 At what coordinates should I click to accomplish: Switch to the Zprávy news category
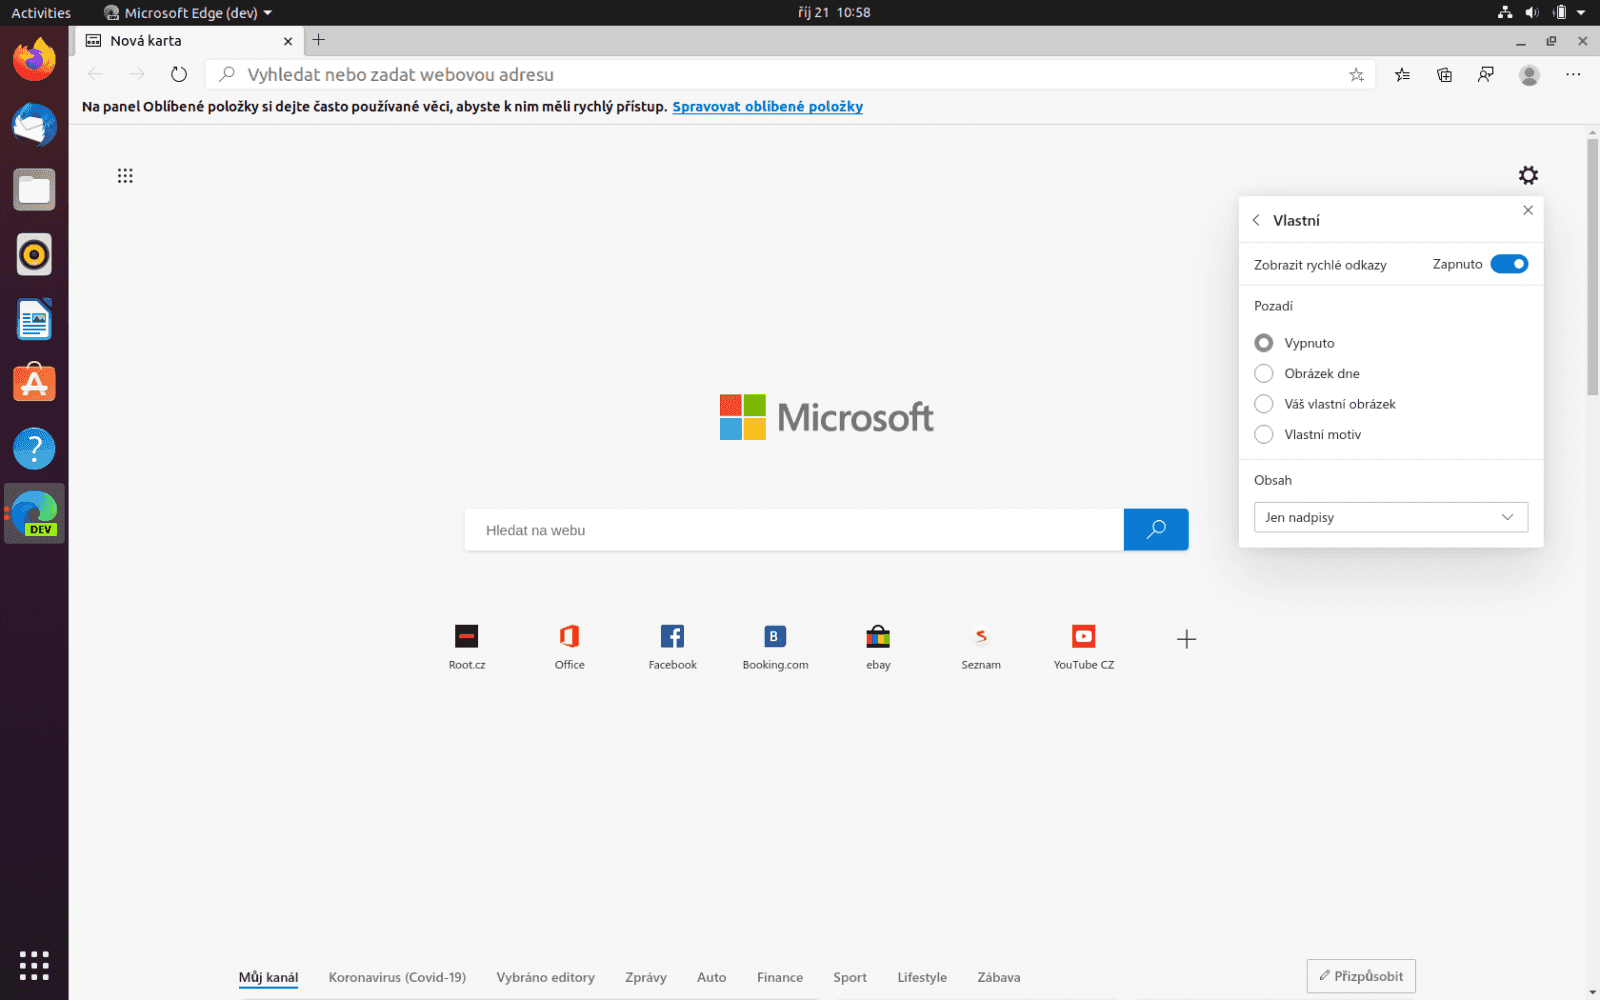[x=645, y=977]
